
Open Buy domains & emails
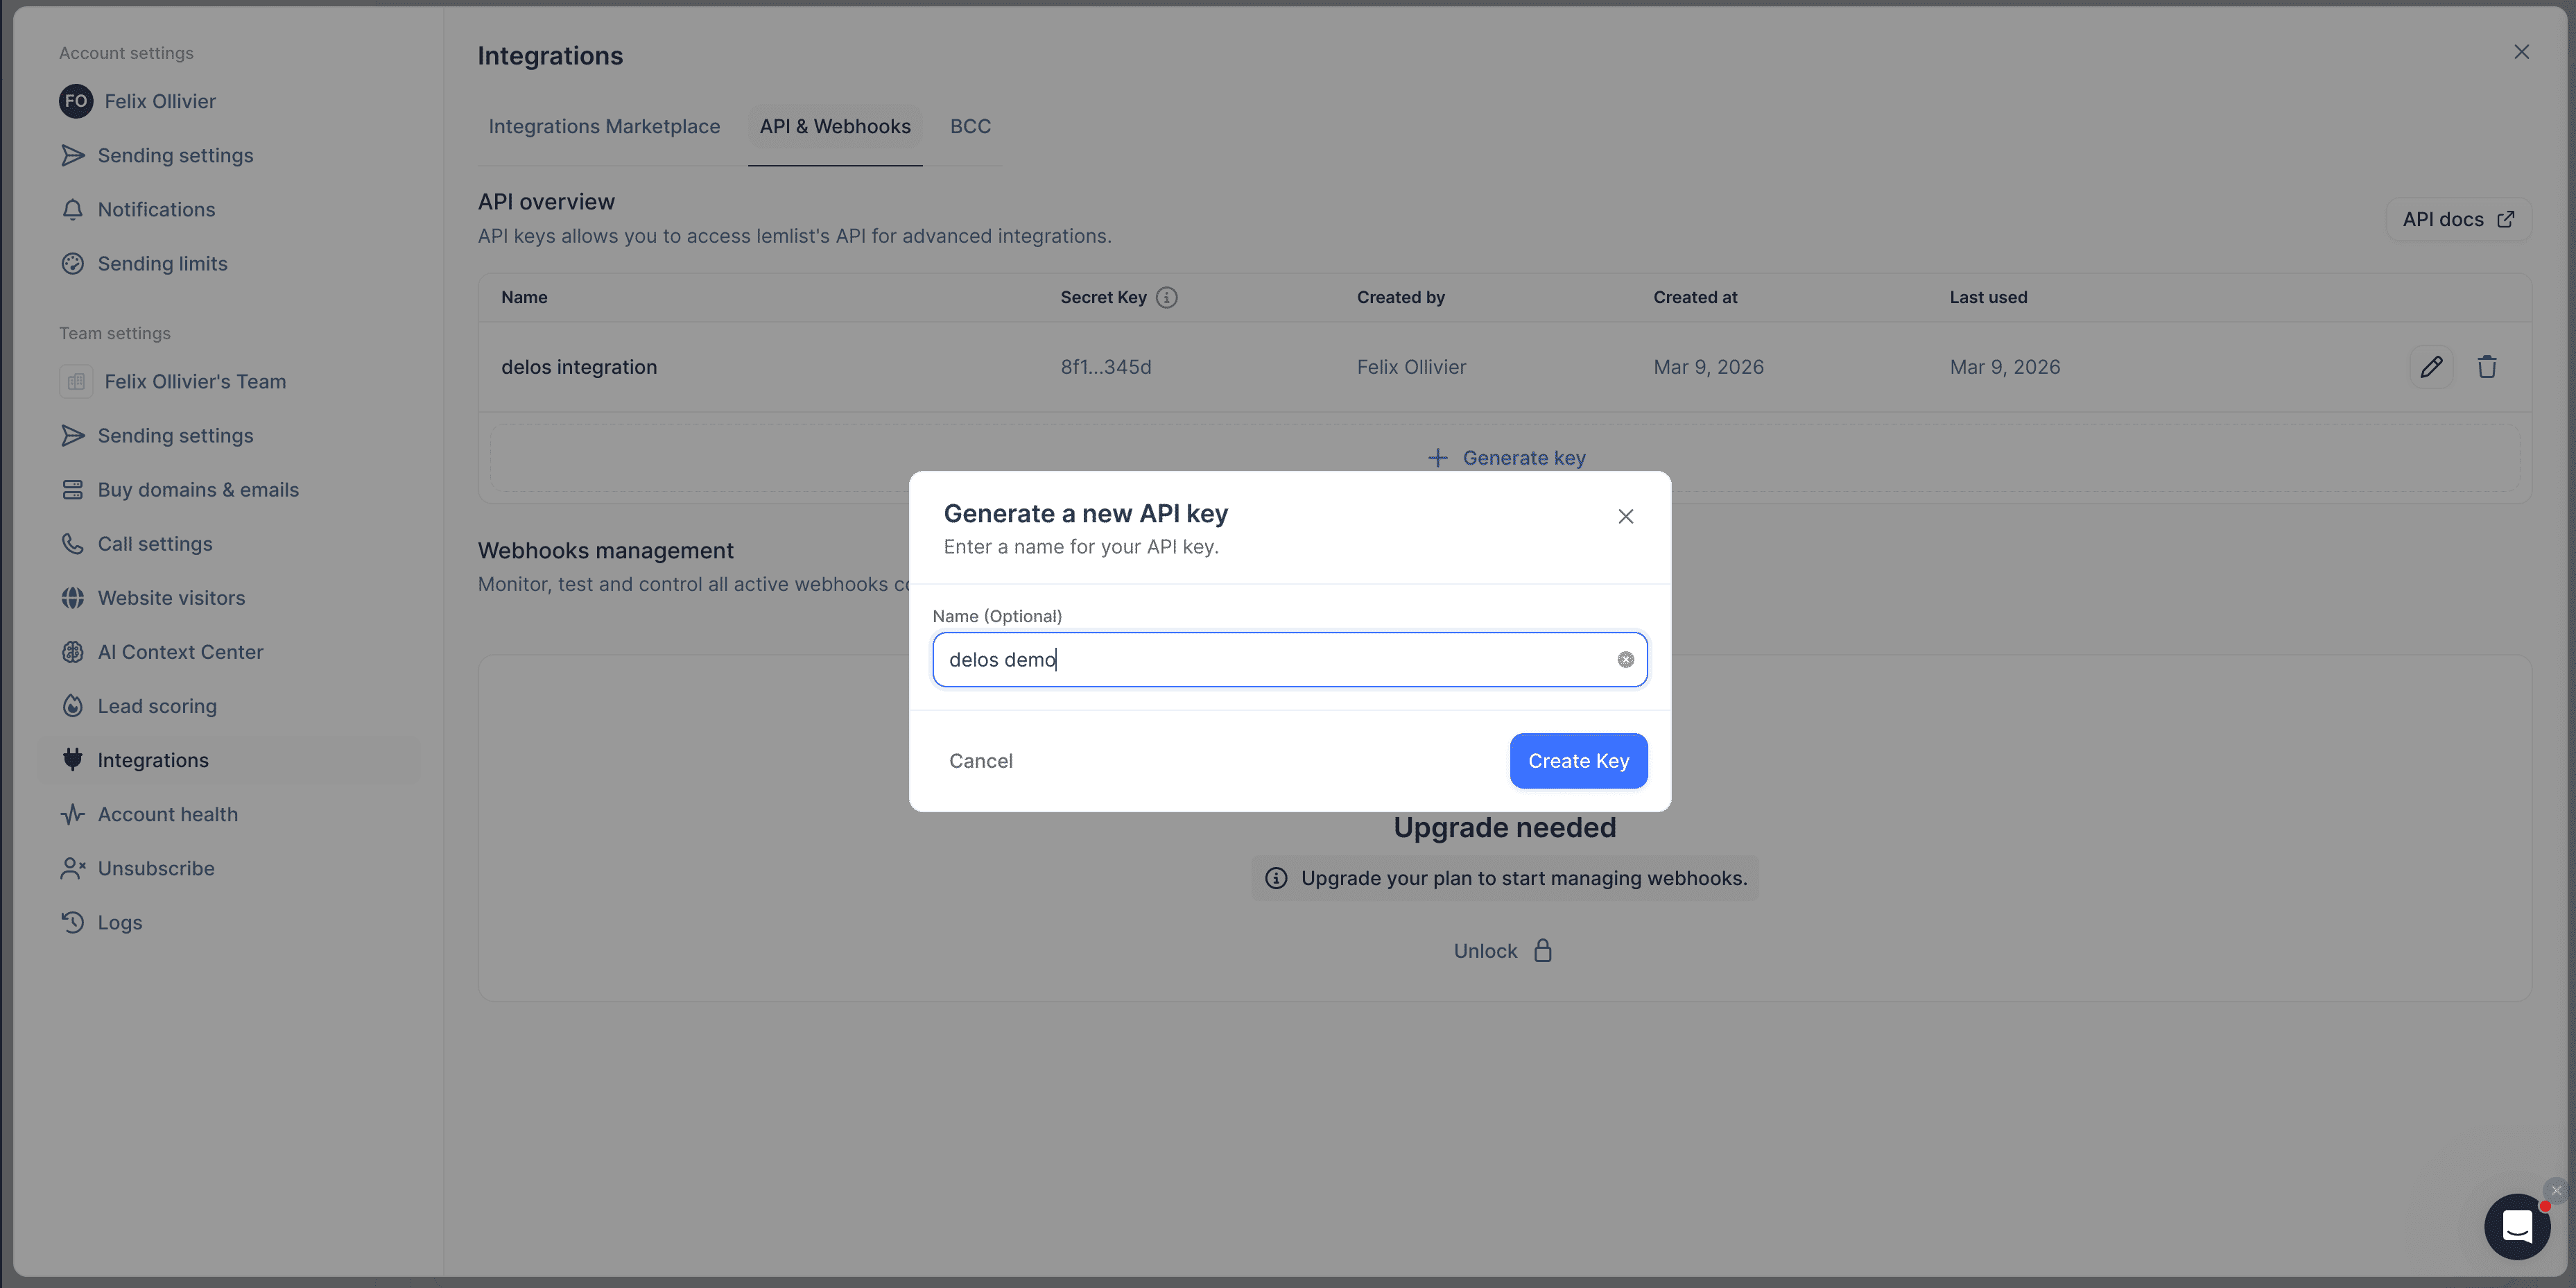[179, 489]
